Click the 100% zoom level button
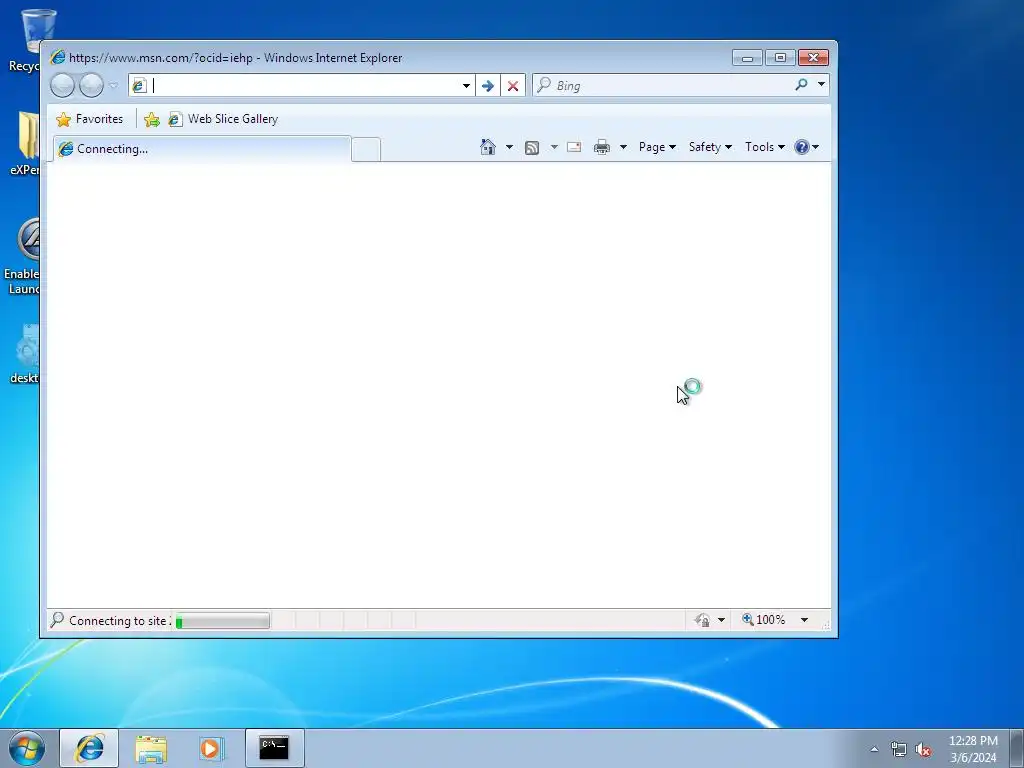1024x768 pixels. pos(763,620)
